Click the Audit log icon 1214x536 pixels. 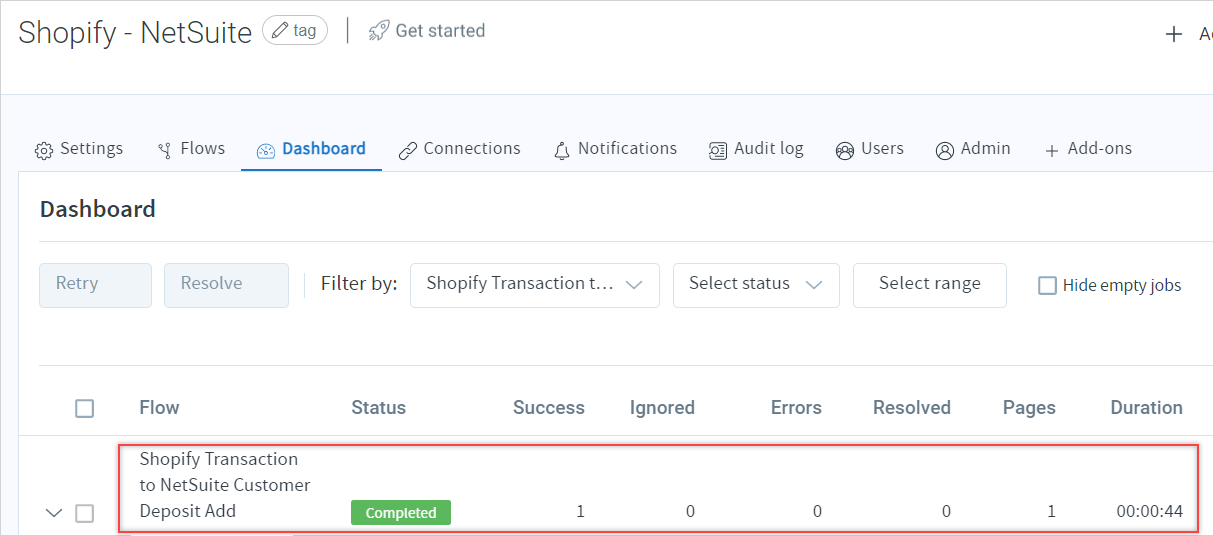coord(718,150)
